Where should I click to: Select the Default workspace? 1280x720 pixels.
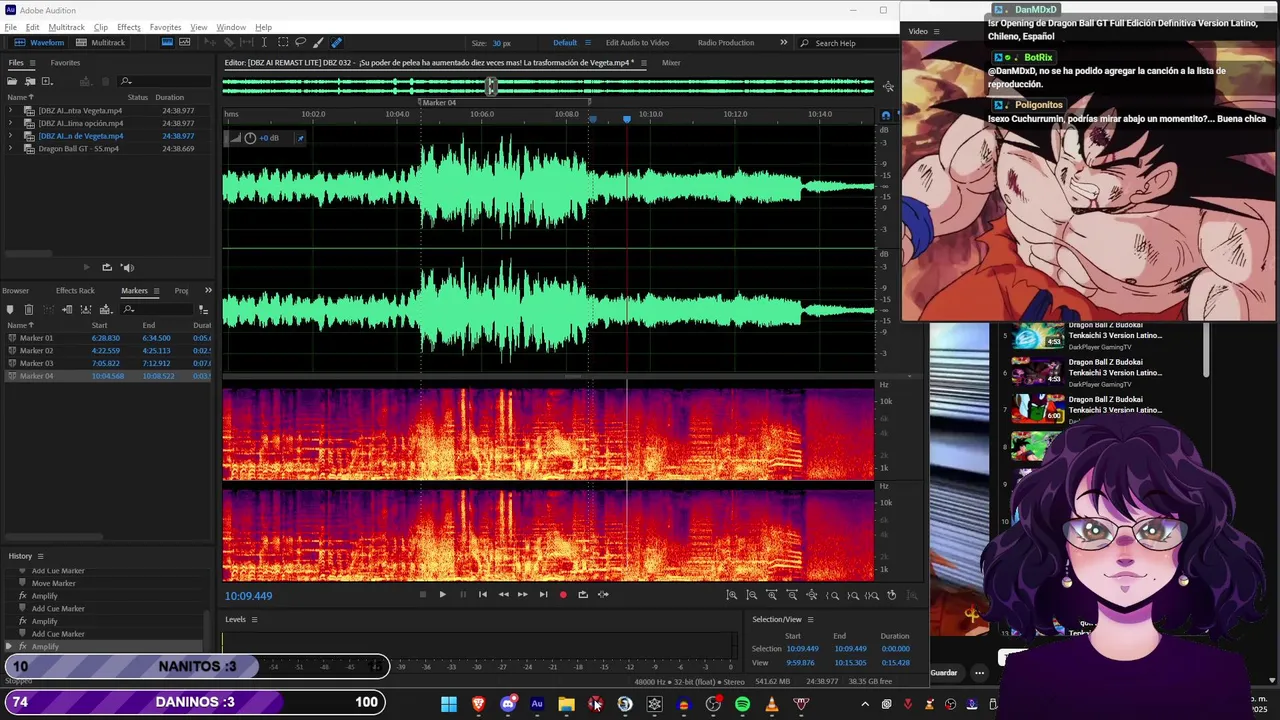coord(565,43)
